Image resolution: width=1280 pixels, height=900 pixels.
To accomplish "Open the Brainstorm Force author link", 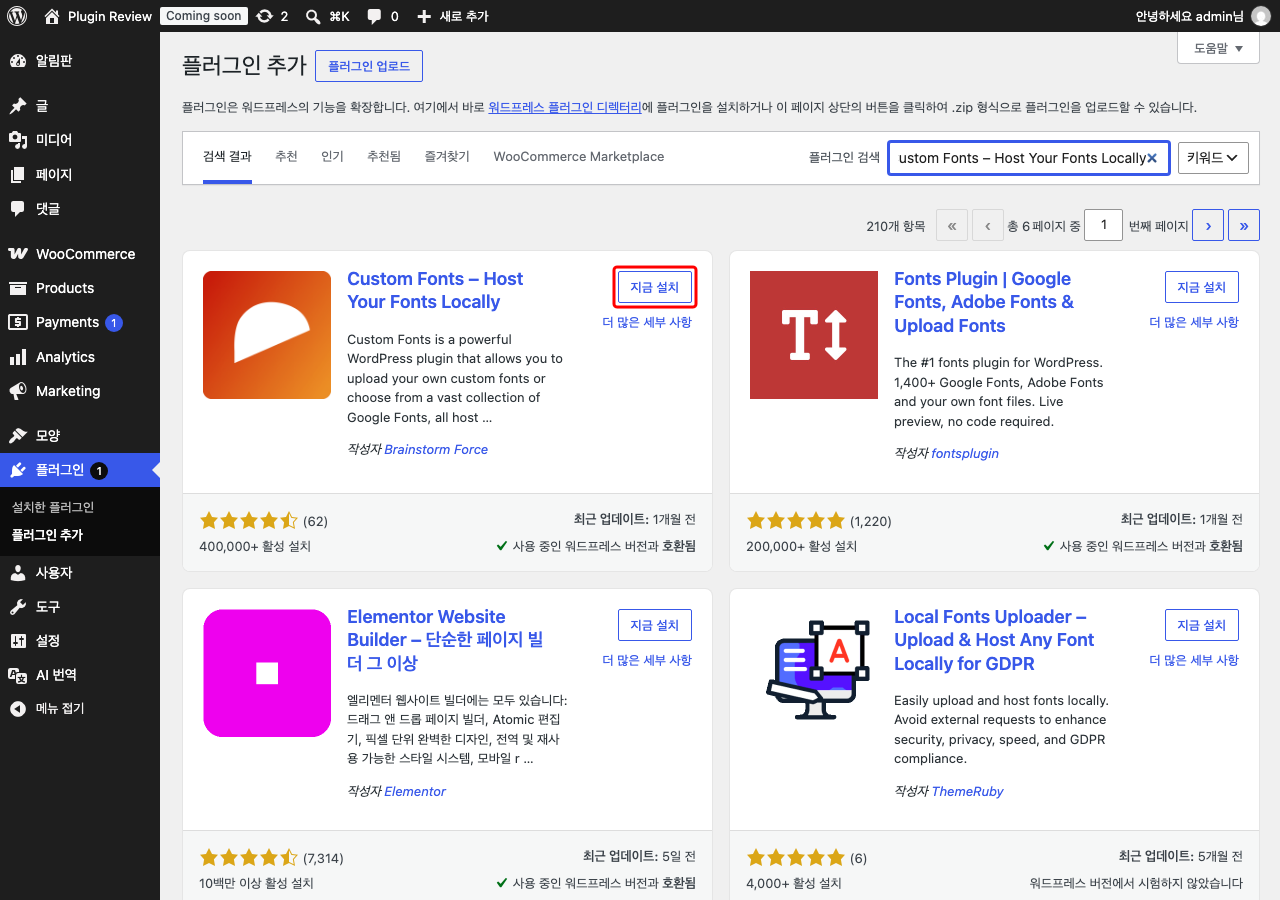I will pyautogui.click(x=436, y=450).
